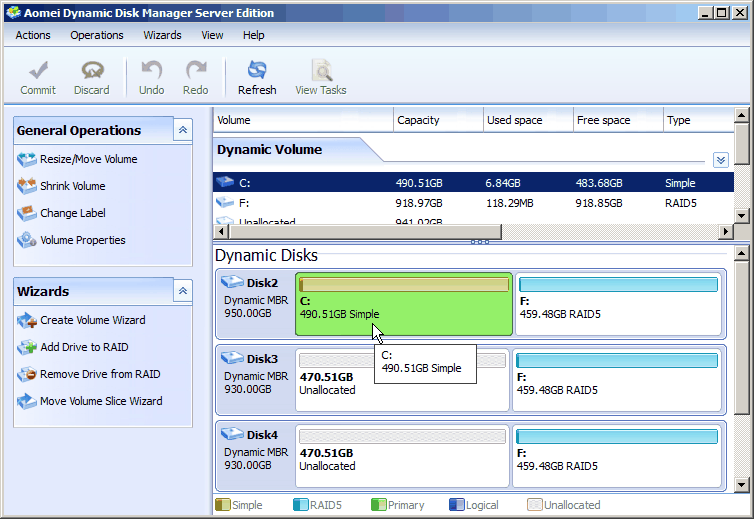Image resolution: width=754 pixels, height=519 pixels.
Task: Click the Add Drive to RAID link
Action: 84,347
